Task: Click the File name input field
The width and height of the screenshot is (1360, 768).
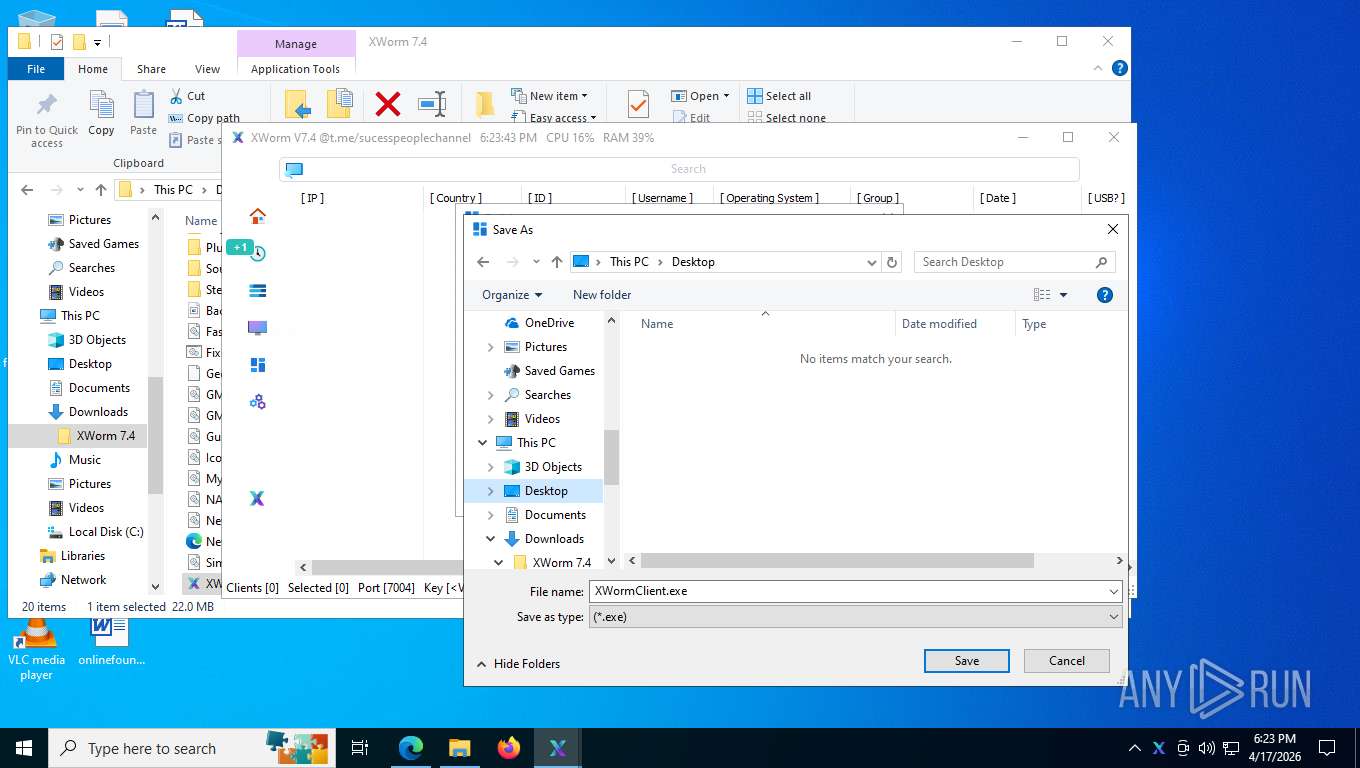Action: 847,591
